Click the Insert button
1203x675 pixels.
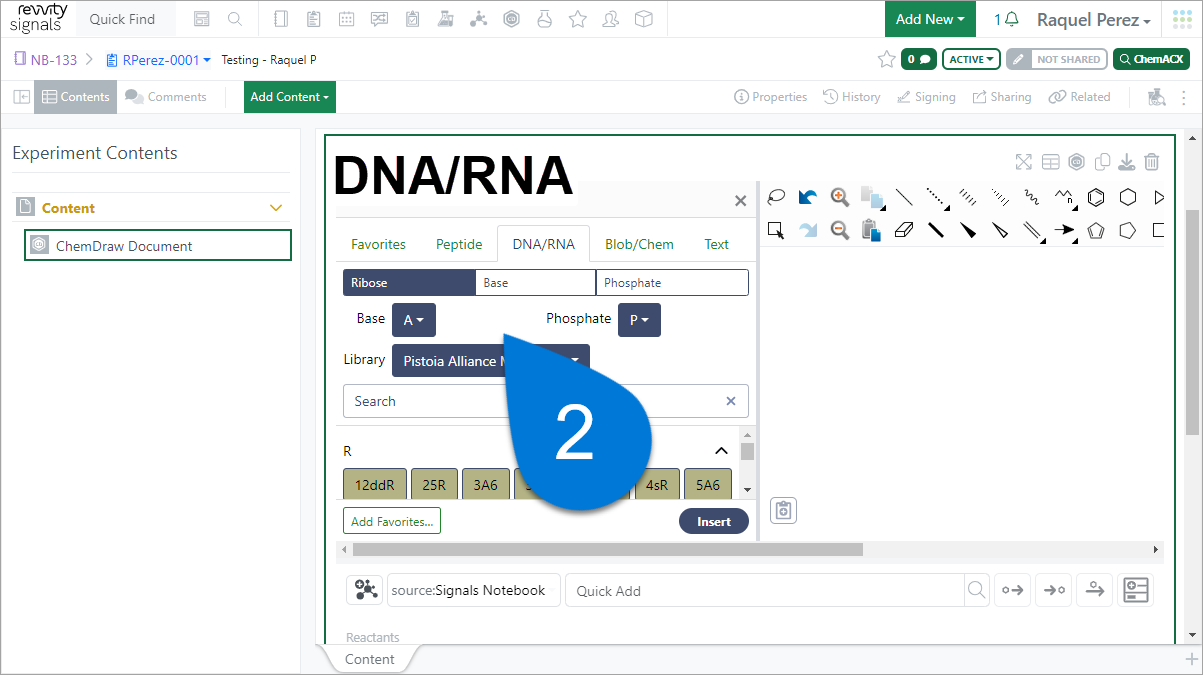[x=714, y=521]
